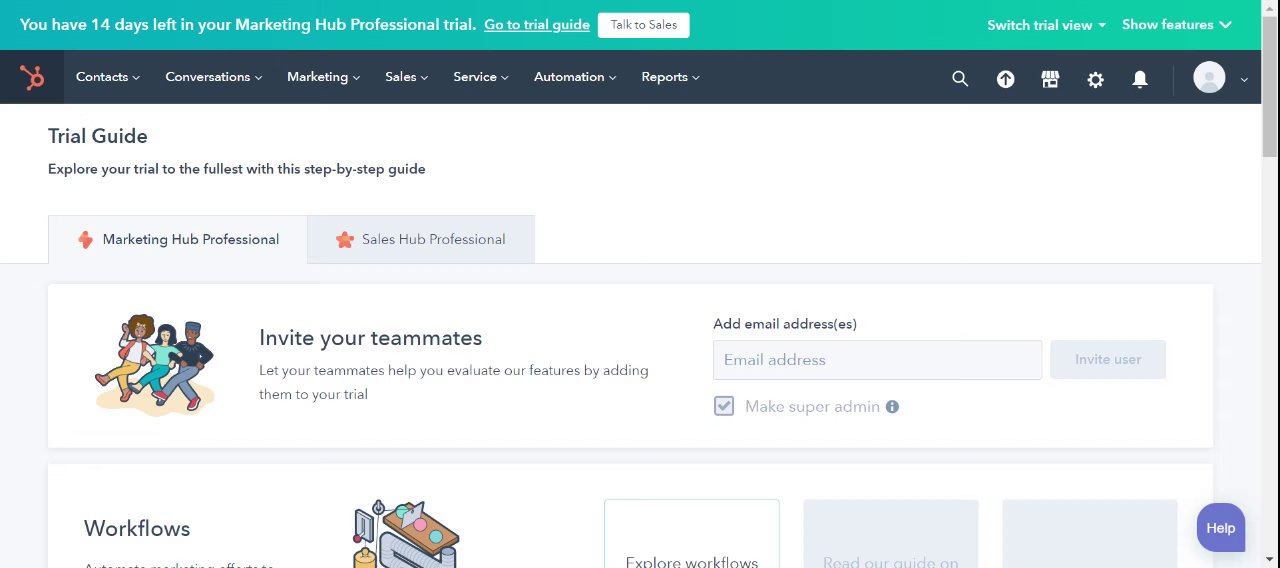The height and width of the screenshot is (568, 1280).
Task: Click the Trial Guide heading
Action: pos(98,136)
